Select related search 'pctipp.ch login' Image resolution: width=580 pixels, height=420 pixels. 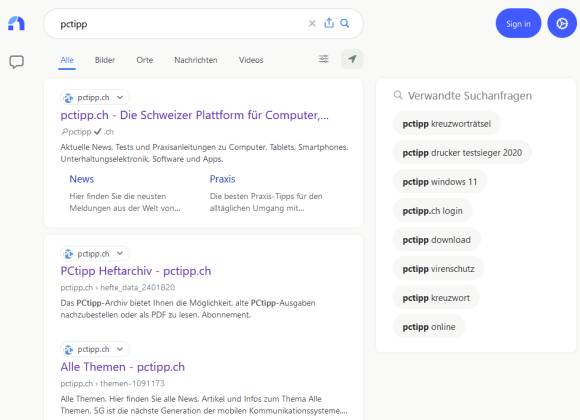point(432,211)
